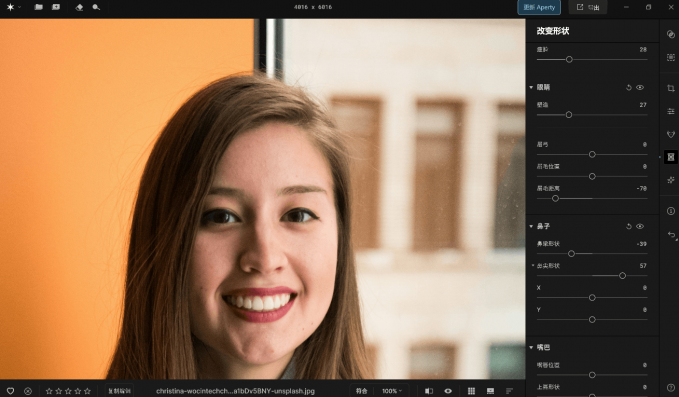Viewport: 679px width, 397px height.
Task: Rate the photo three stars
Action: click(68, 391)
